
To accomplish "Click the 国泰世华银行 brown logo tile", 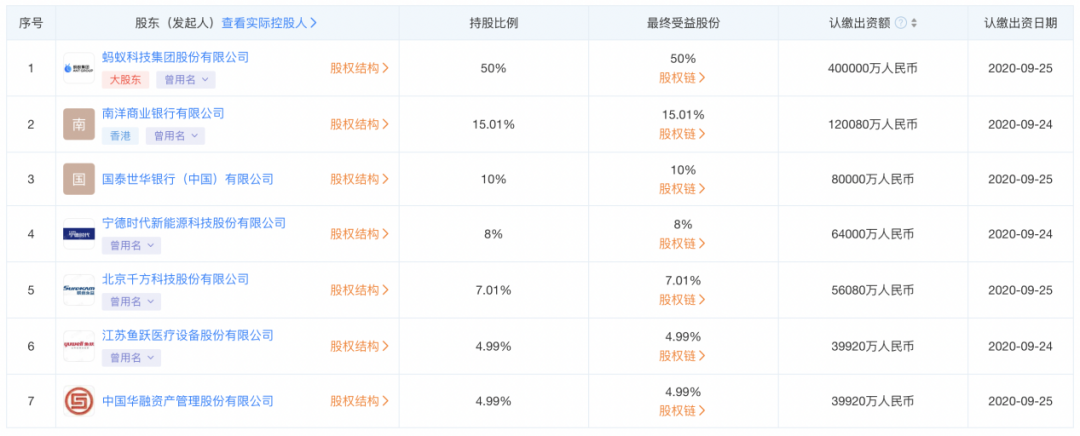I will [79, 179].
